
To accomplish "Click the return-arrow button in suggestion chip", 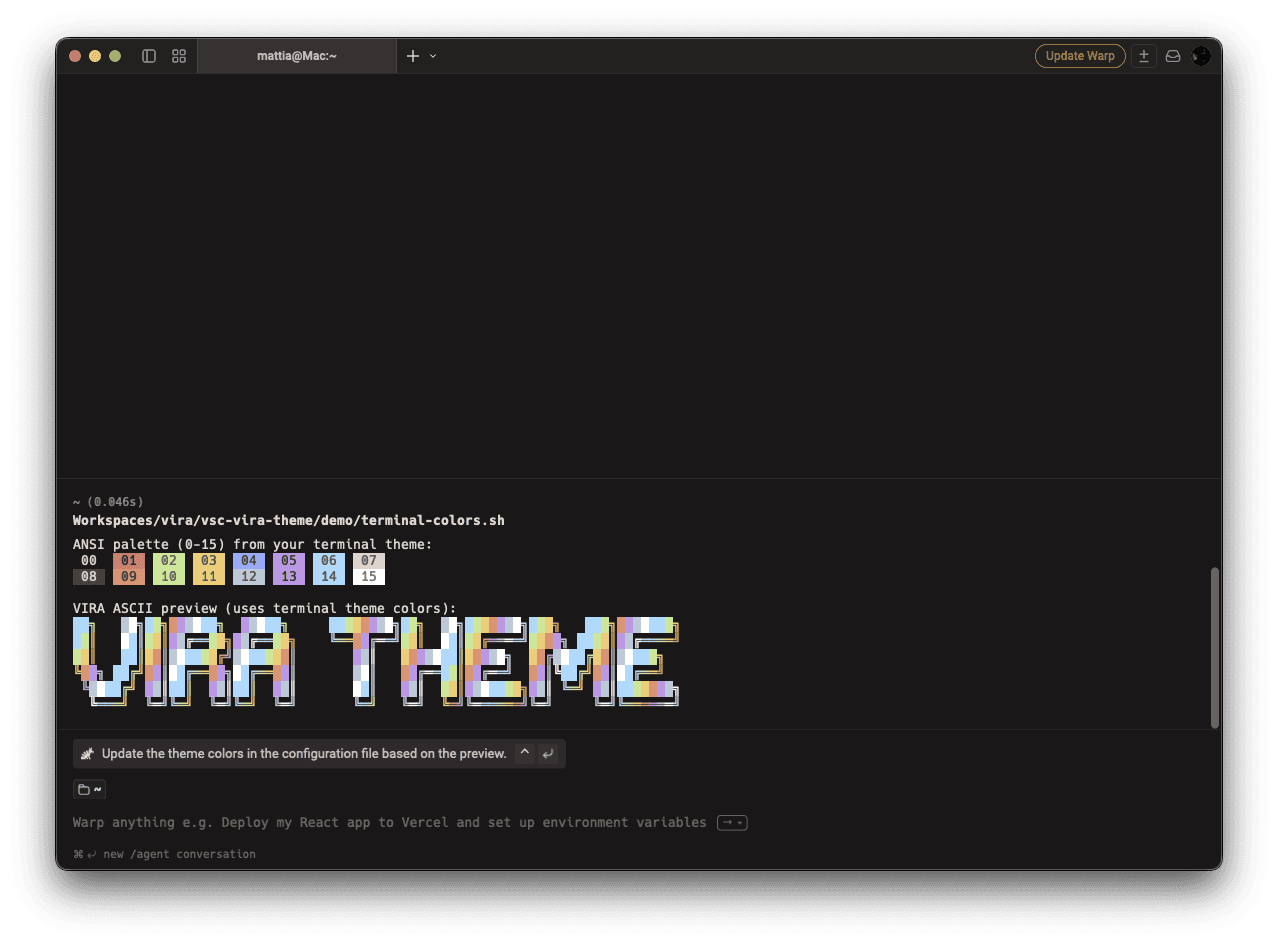I will (x=548, y=754).
